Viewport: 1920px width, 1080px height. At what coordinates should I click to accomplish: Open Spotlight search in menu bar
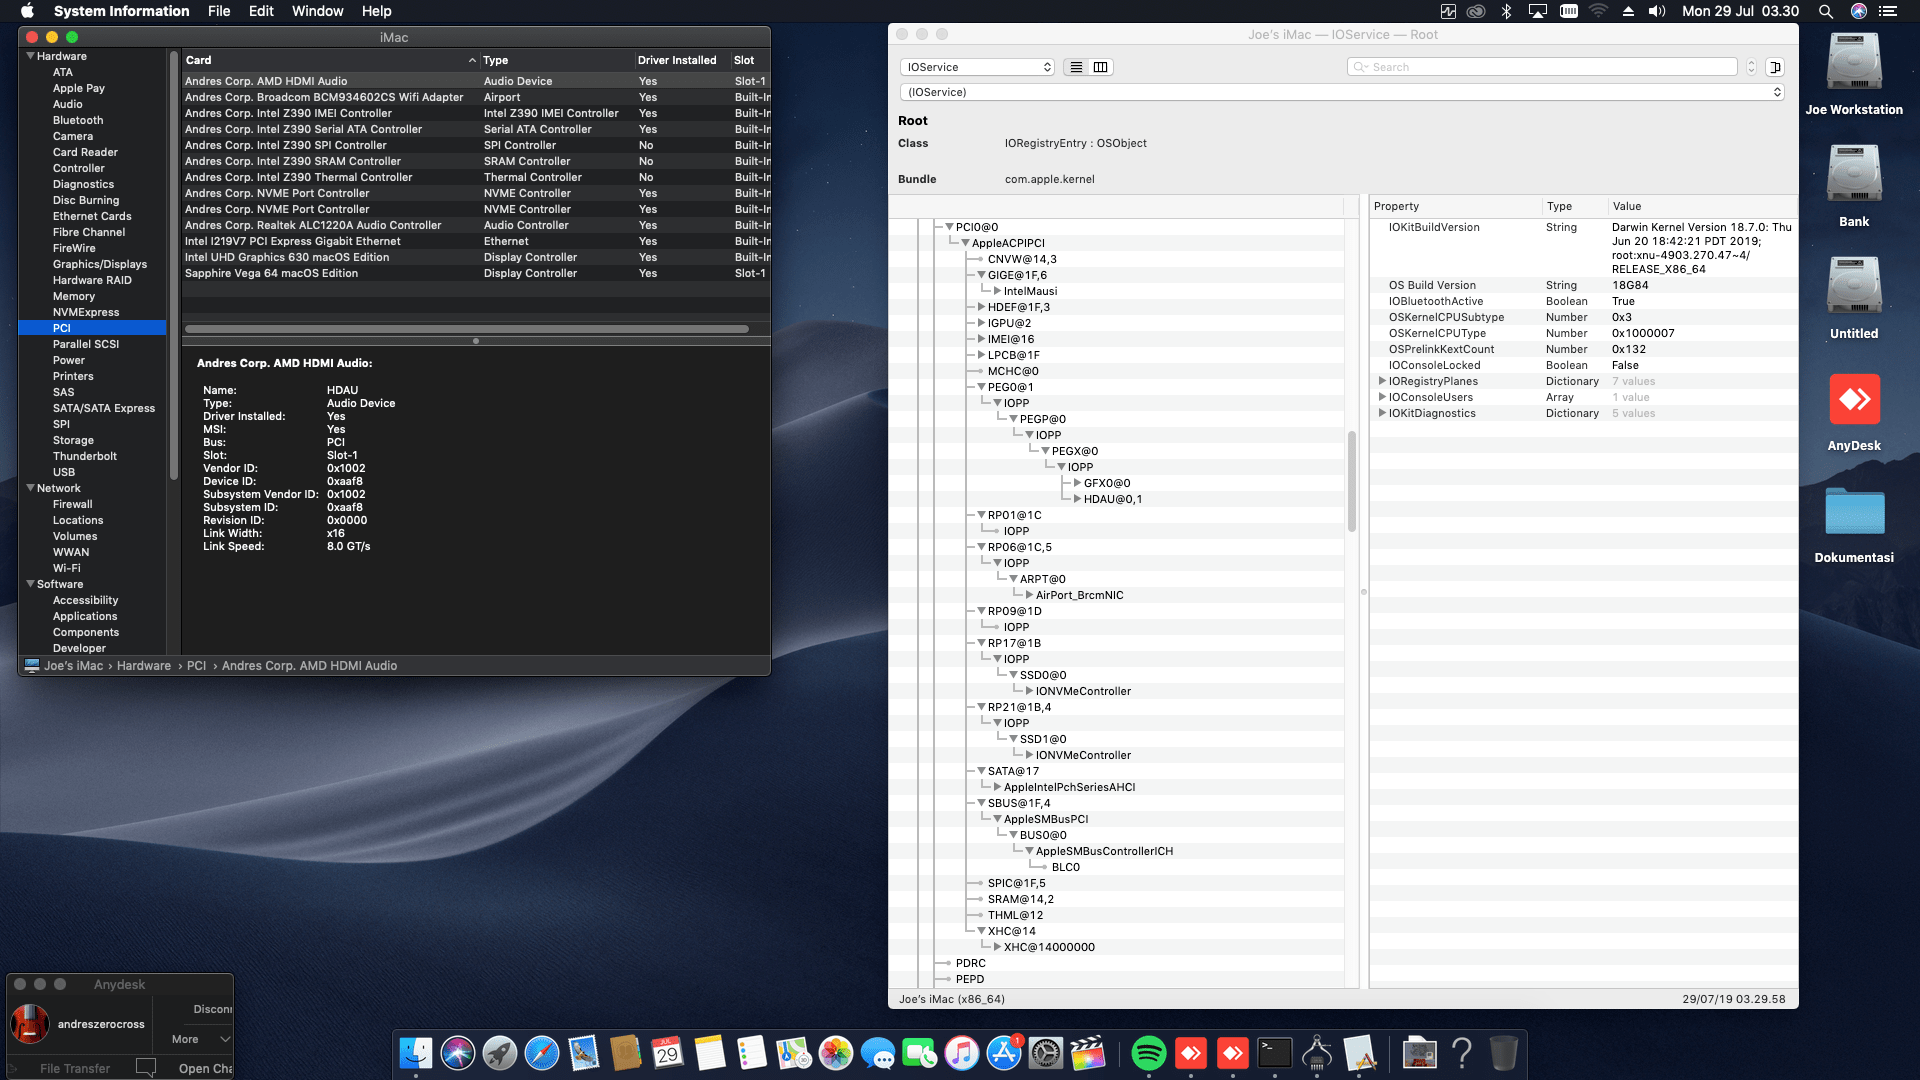[x=1826, y=11]
